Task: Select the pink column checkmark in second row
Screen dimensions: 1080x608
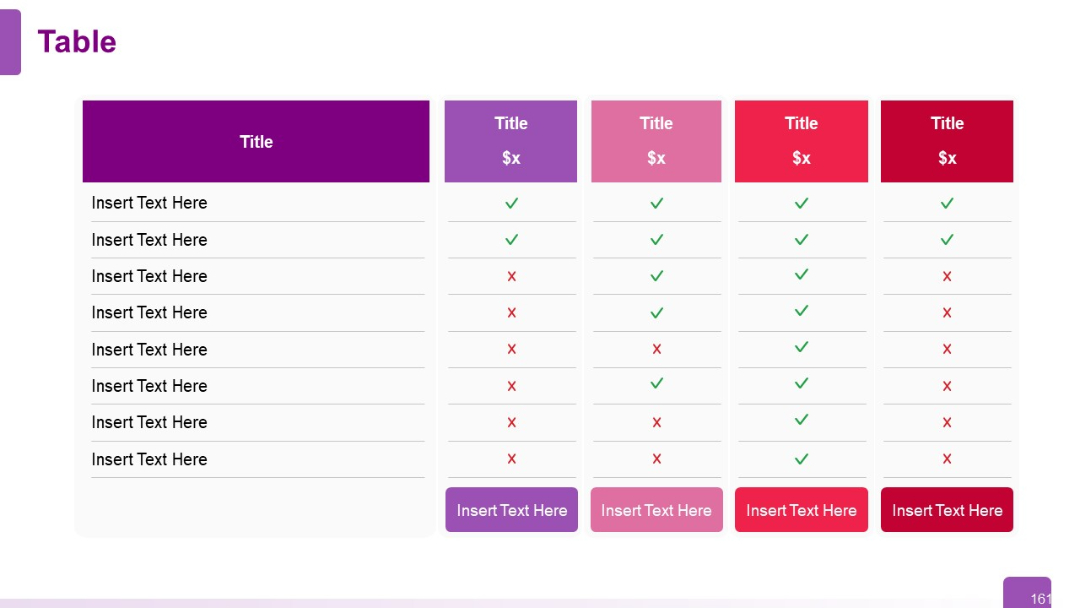Action: pyautogui.click(x=656, y=240)
